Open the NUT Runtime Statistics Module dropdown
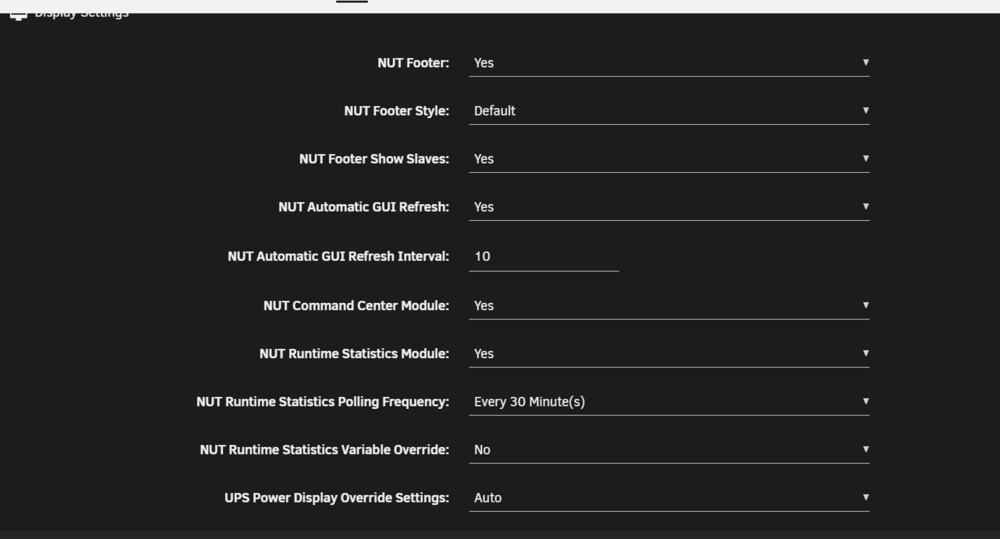Screen dimensions: 1000x539 tap(669, 353)
